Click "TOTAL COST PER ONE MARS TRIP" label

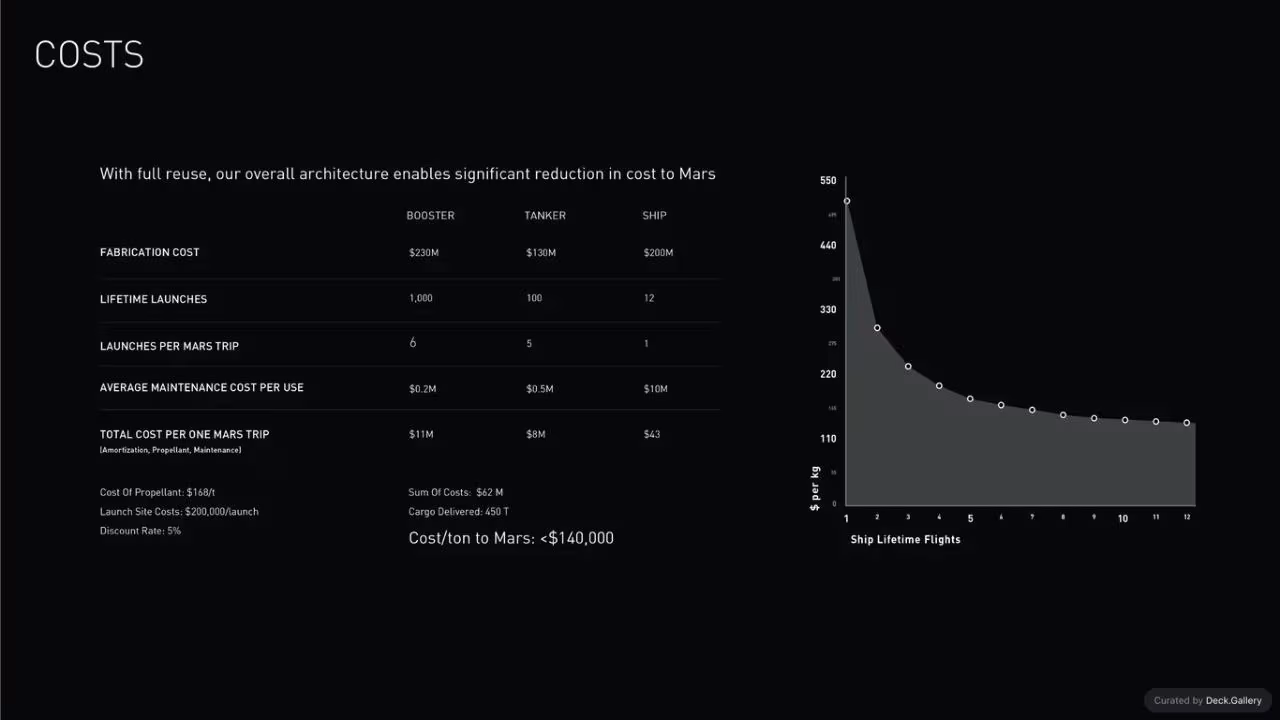pos(184,434)
